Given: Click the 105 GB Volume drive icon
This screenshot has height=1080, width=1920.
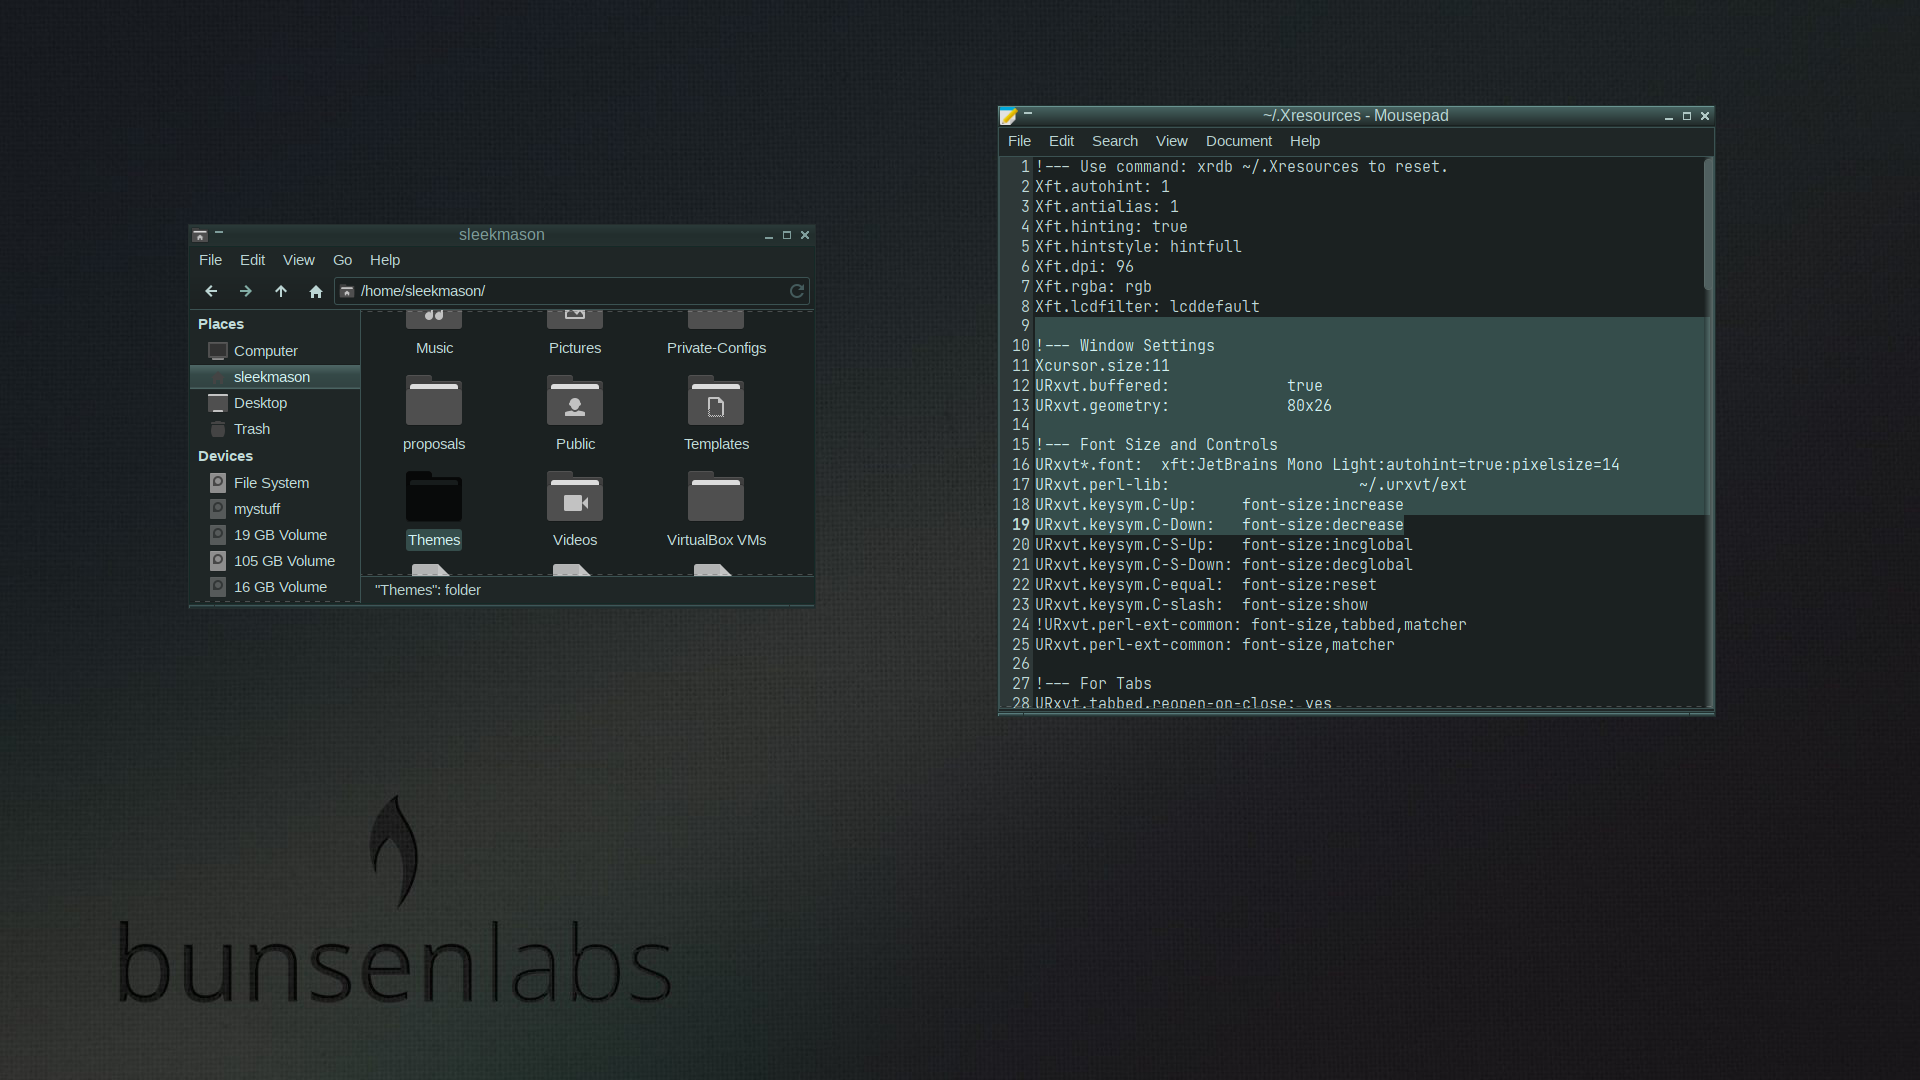Looking at the screenshot, I should 218,561.
